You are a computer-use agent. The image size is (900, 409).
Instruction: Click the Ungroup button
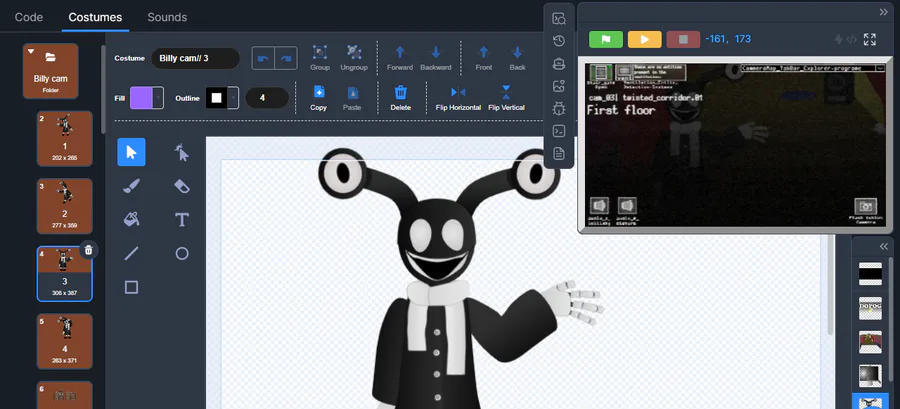pyautogui.click(x=354, y=58)
